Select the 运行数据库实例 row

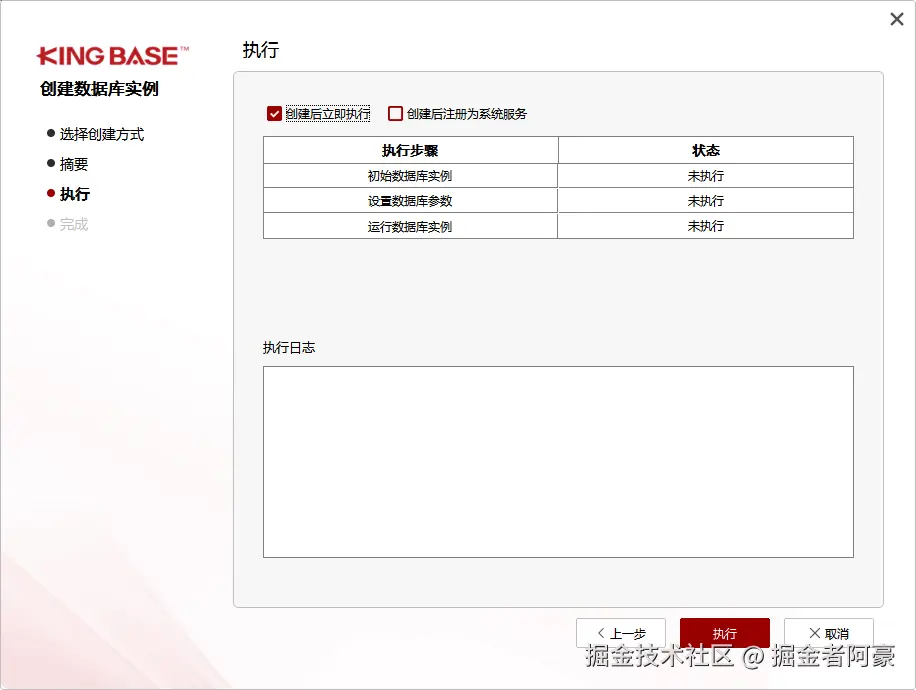pyautogui.click(x=558, y=226)
